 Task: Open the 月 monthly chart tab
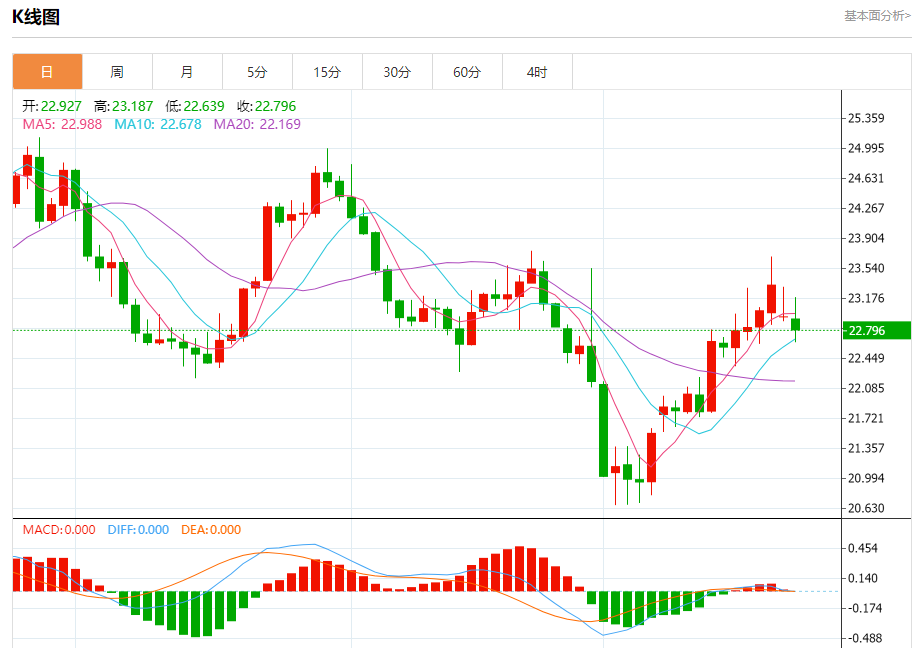tap(187, 72)
